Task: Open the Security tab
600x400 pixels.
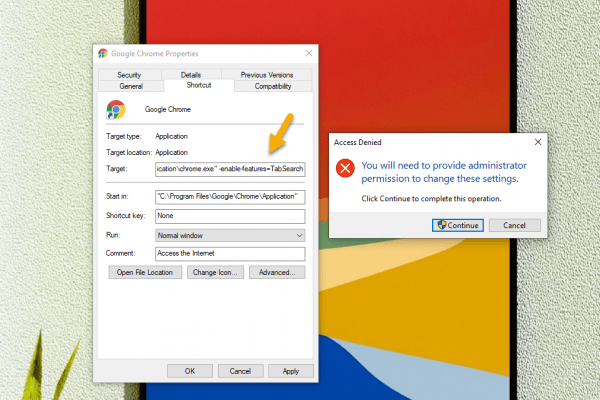Action: click(129, 75)
